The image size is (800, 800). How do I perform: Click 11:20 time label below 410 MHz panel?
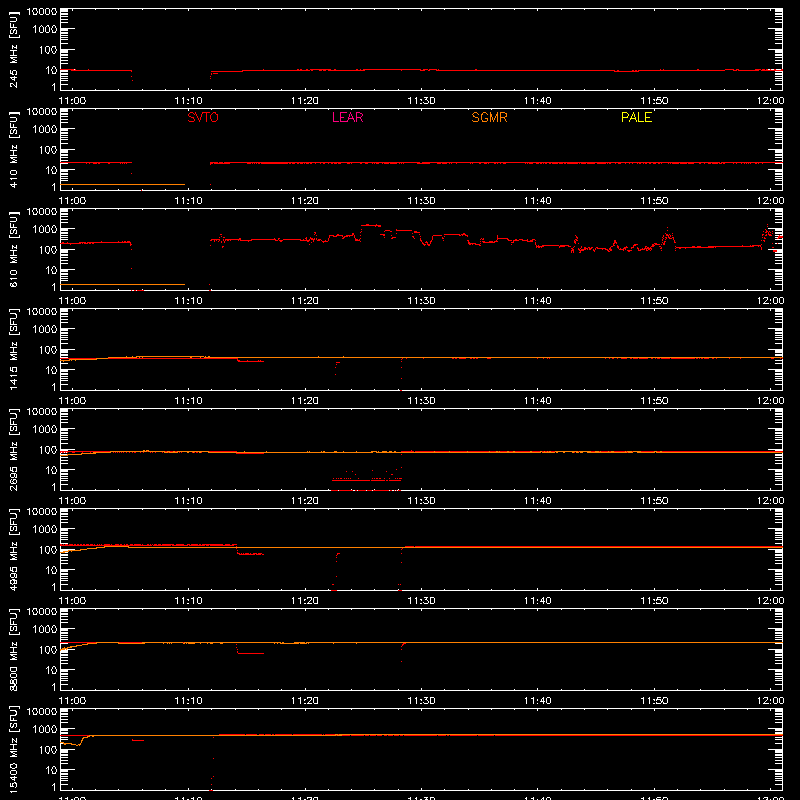305,201
